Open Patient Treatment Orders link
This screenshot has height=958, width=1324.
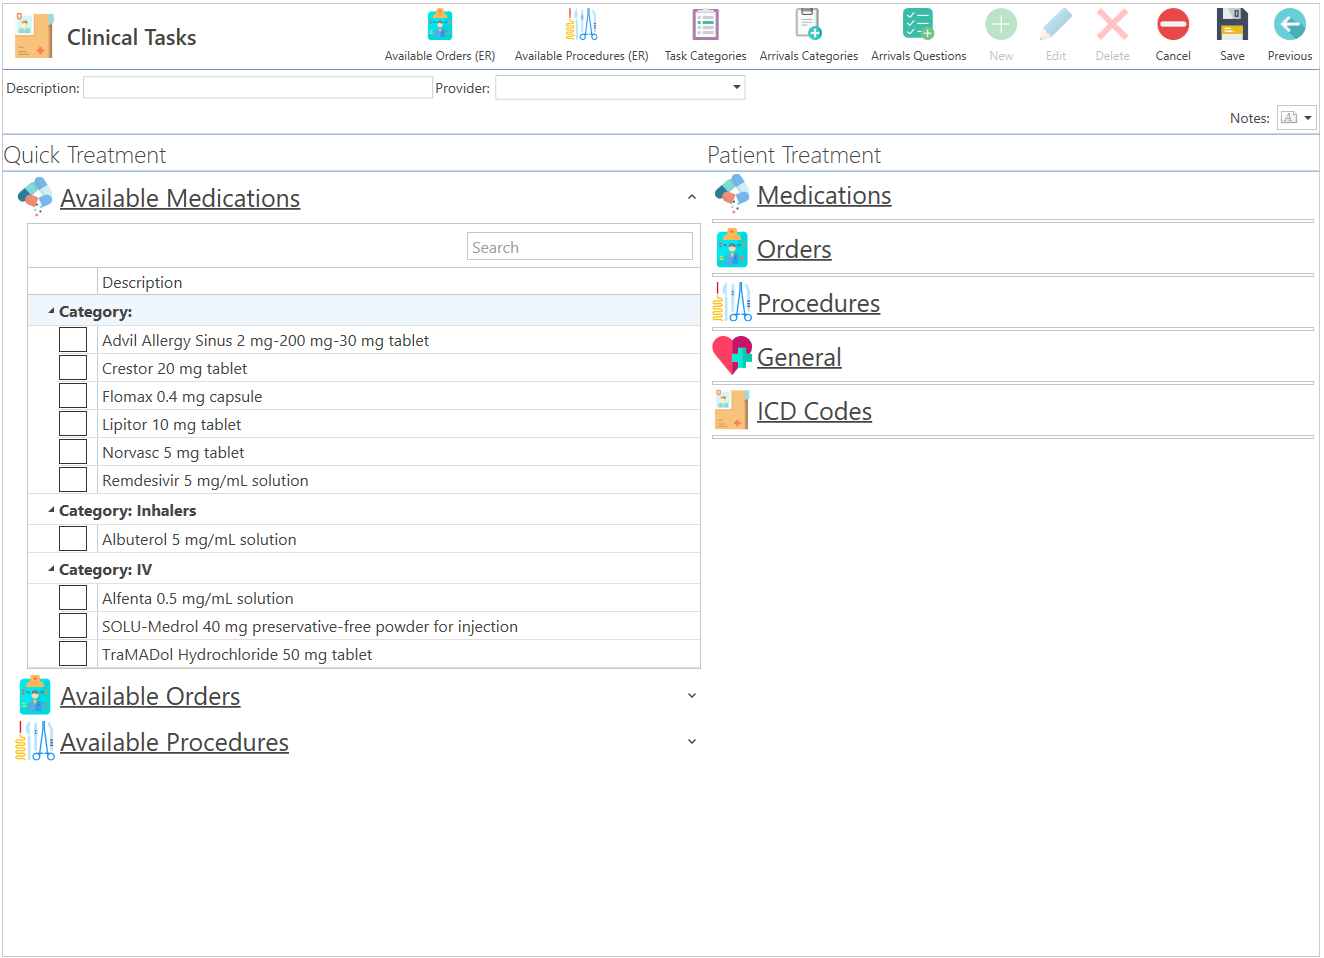pyautogui.click(x=794, y=249)
